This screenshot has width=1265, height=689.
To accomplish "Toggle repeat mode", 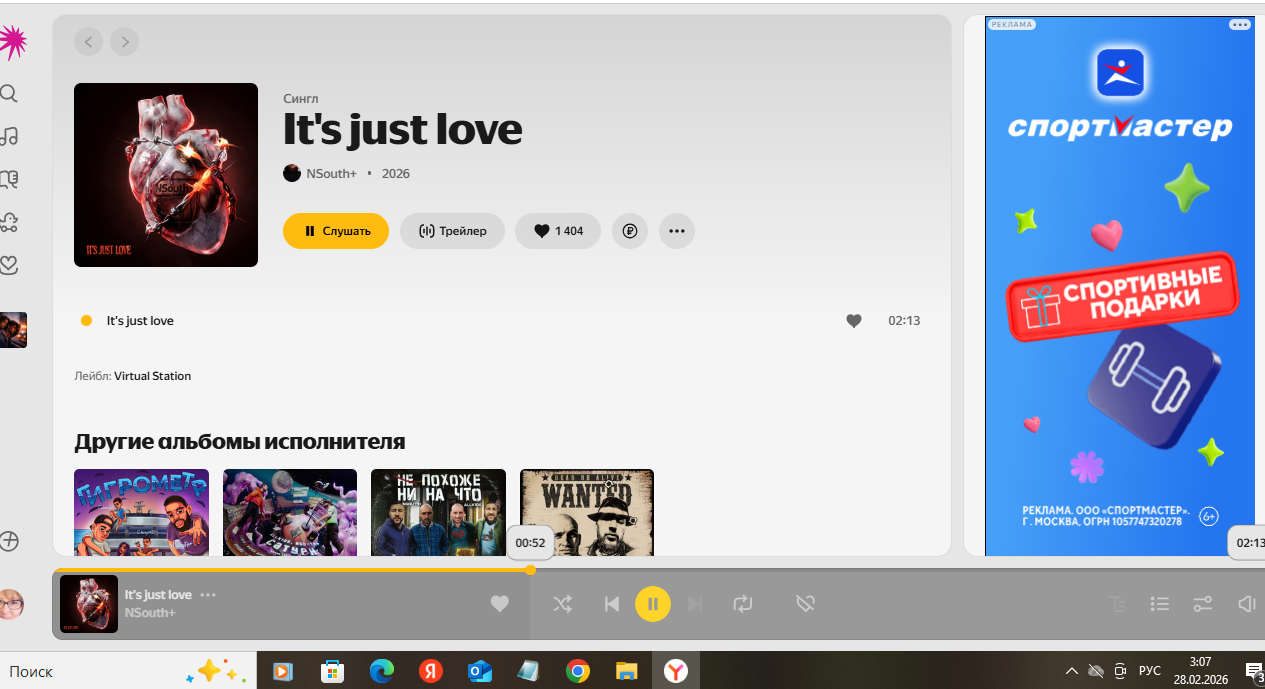I will pyautogui.click(x=742, y=603).
